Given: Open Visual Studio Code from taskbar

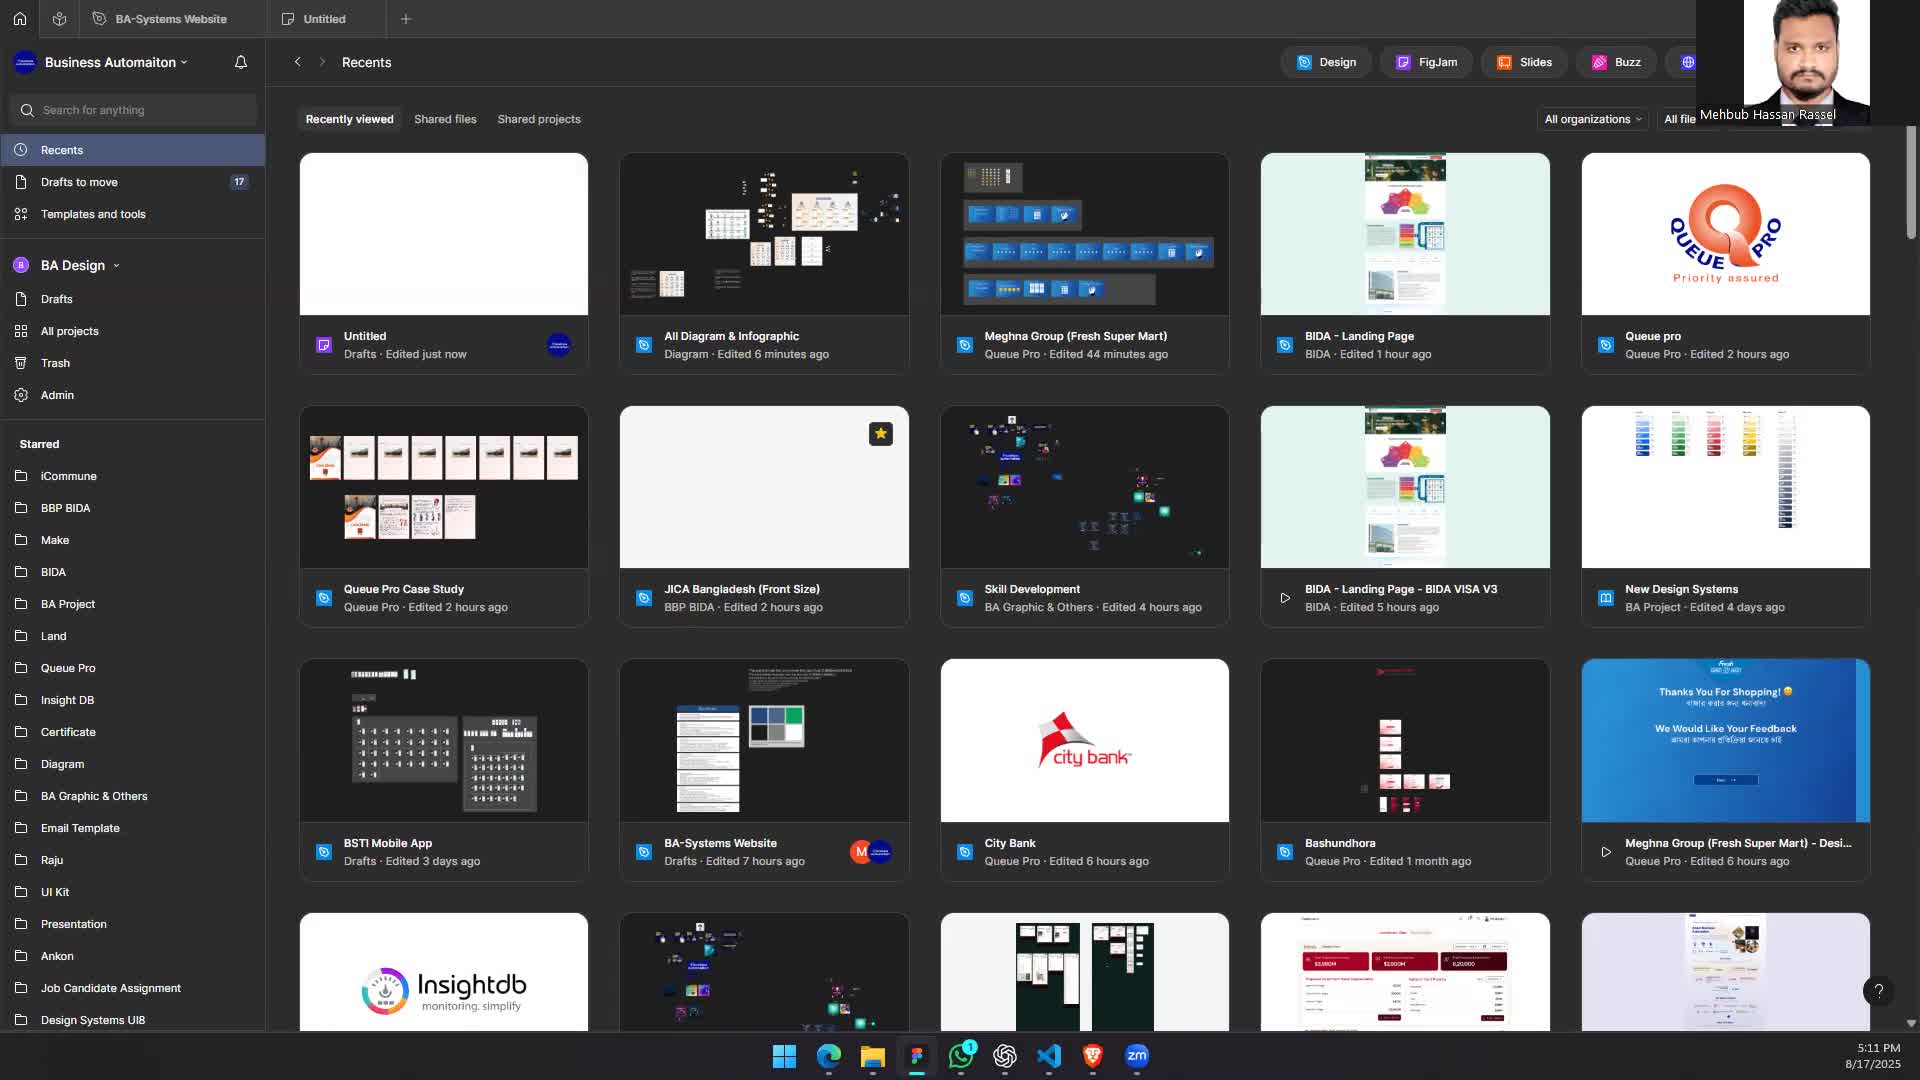Looking at the screenshot, I should (x=1049, y=1056).
